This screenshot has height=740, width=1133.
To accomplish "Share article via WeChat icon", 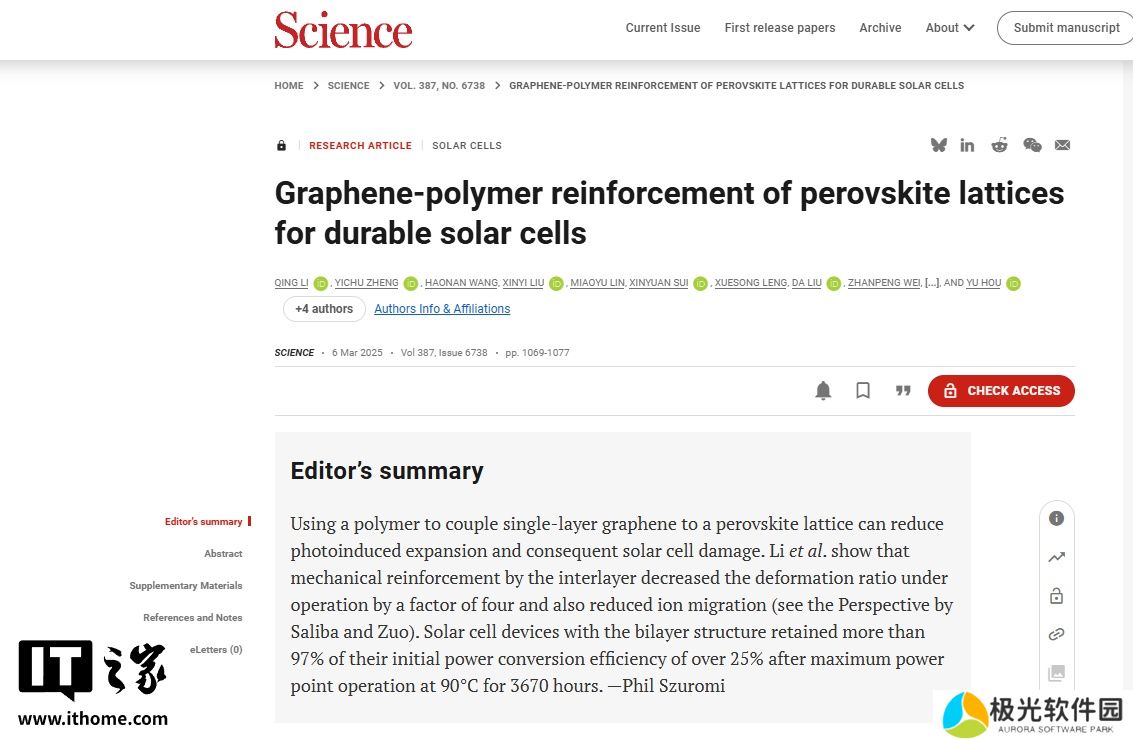I will [1033, 145].
